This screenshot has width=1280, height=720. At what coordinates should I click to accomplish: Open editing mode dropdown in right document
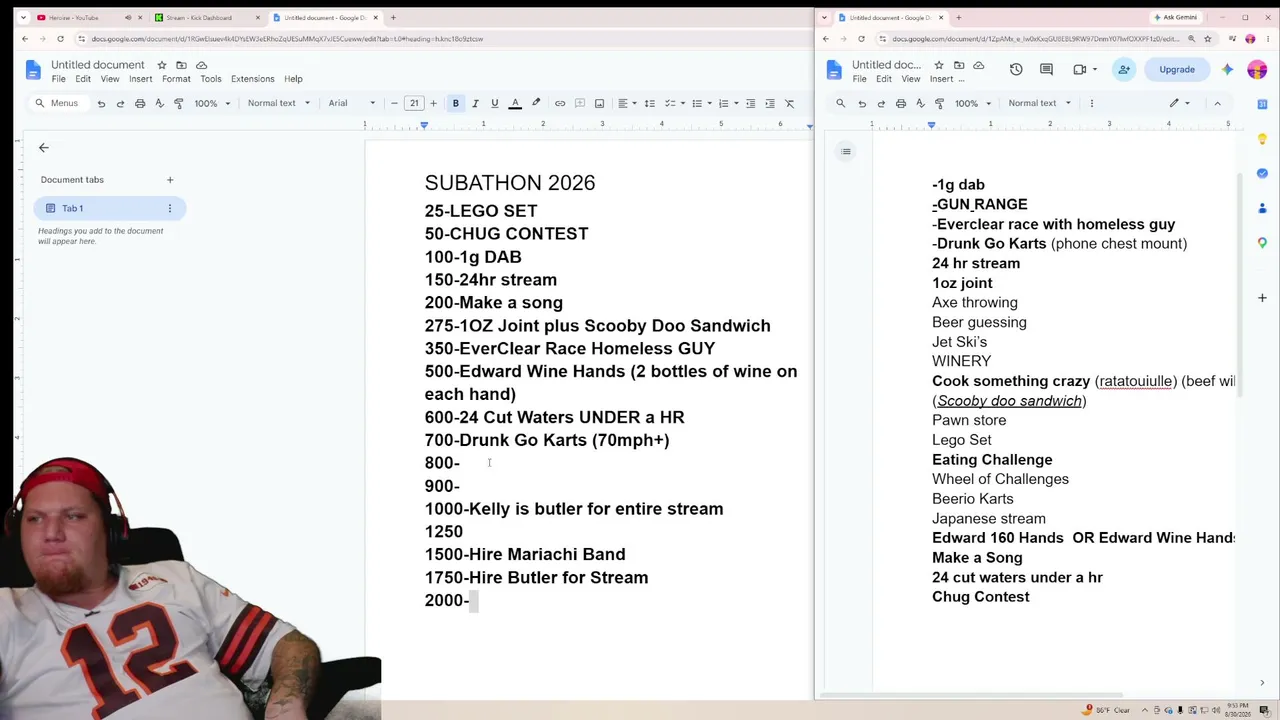pos(1181,103)
